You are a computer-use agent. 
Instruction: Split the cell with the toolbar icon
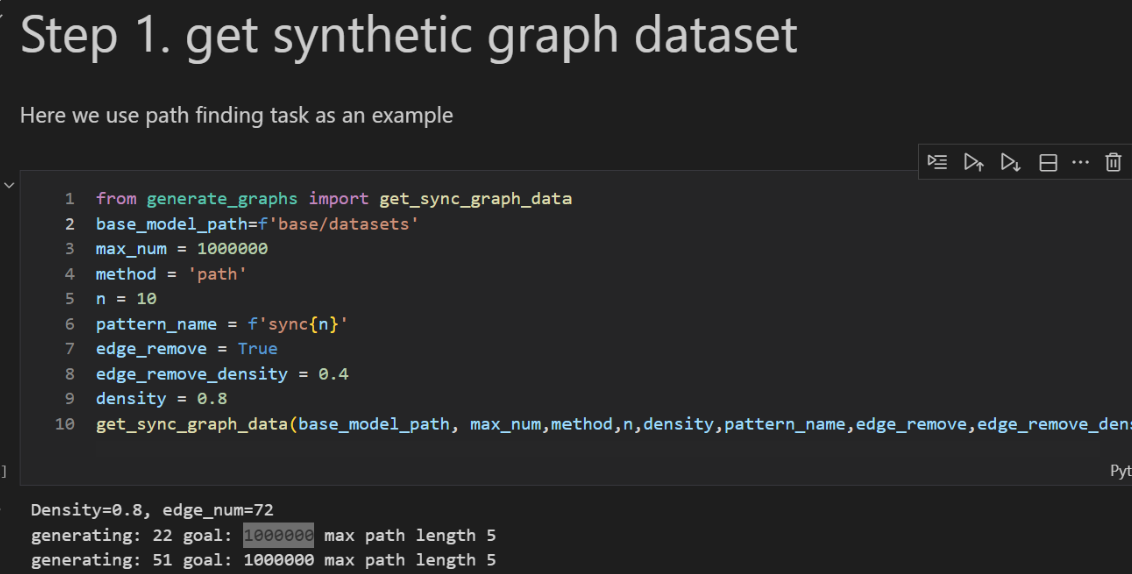pyautogui.click(x=1048, y=162)
